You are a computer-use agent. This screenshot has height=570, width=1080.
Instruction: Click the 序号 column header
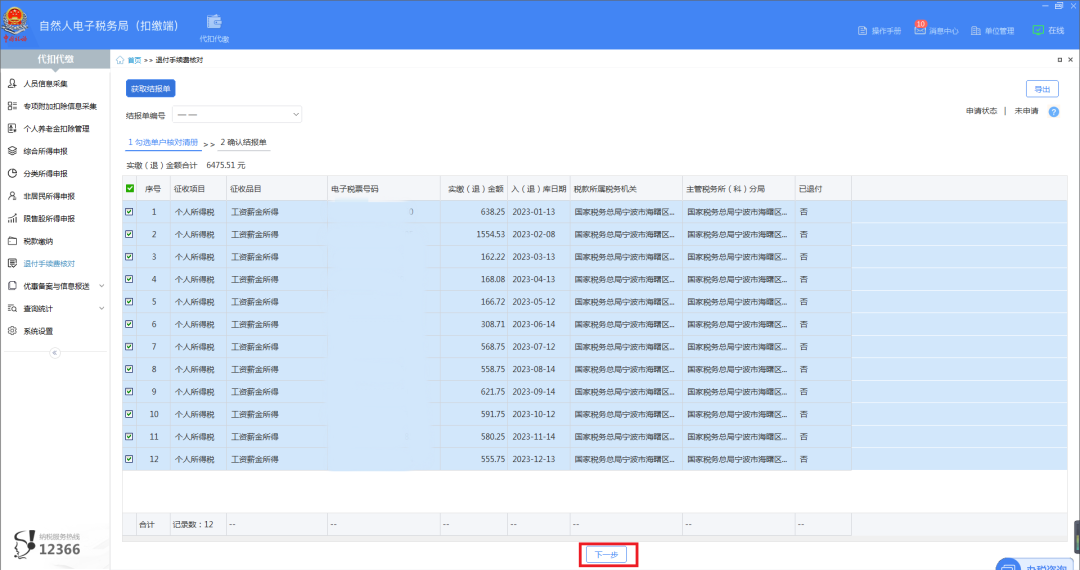pos(153,189)
